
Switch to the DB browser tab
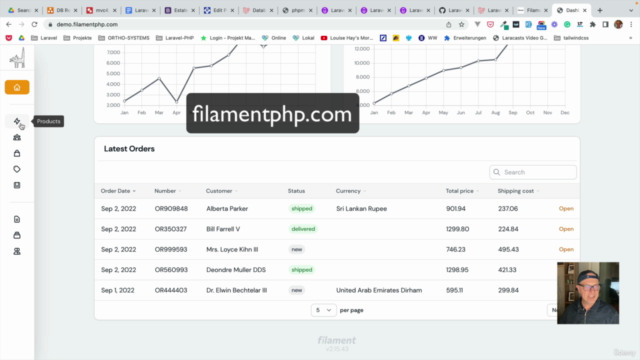(61, 10)
